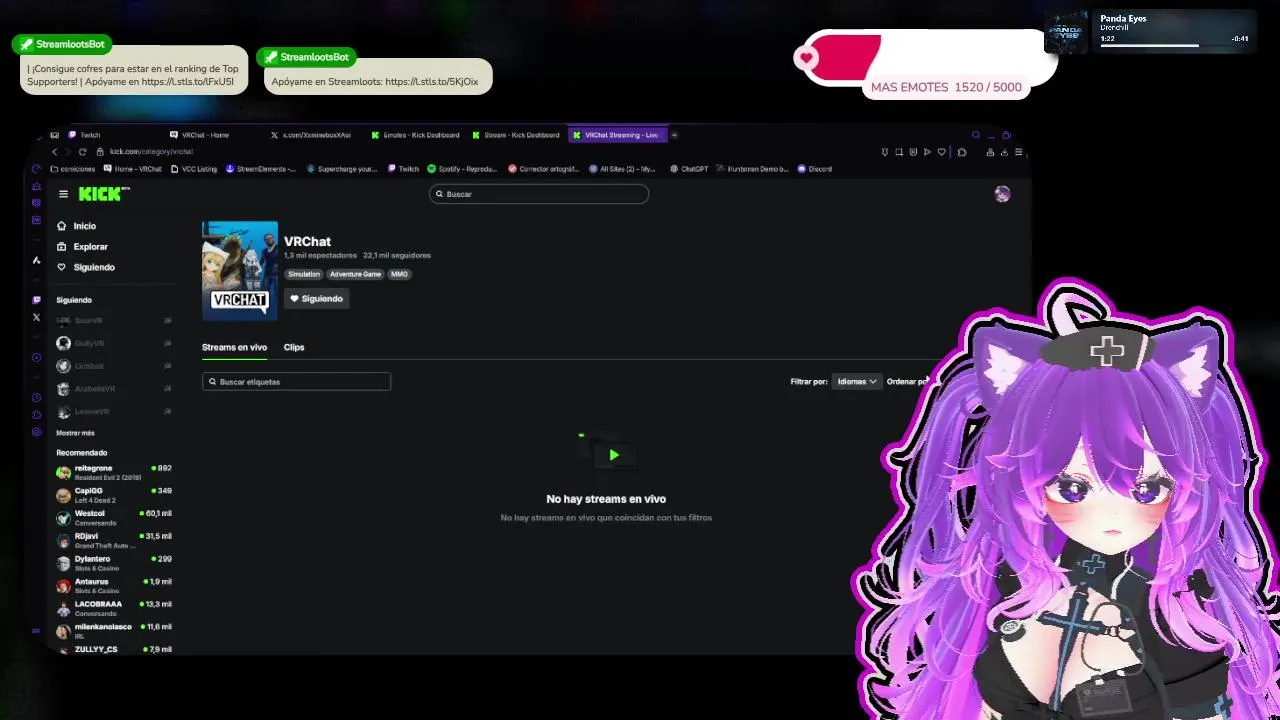Open recommended channel Westcol
The width and height of the screenshot is (1280, 720).
[x=114, y=517]
